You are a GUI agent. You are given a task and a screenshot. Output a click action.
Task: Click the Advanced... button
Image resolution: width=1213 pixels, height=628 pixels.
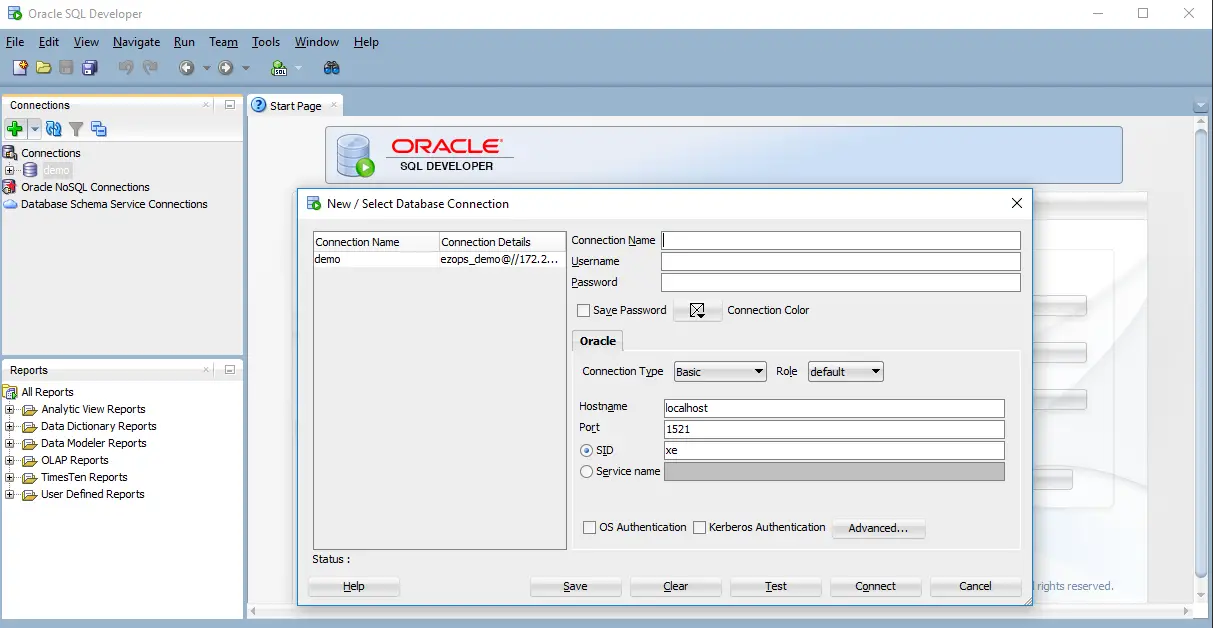(x=878, y=528)
